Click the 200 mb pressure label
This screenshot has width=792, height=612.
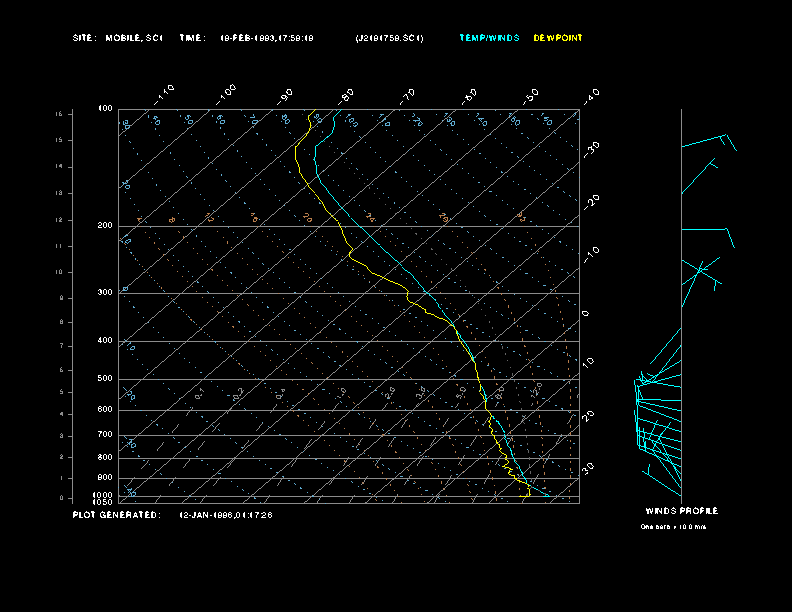coord(106,226)
